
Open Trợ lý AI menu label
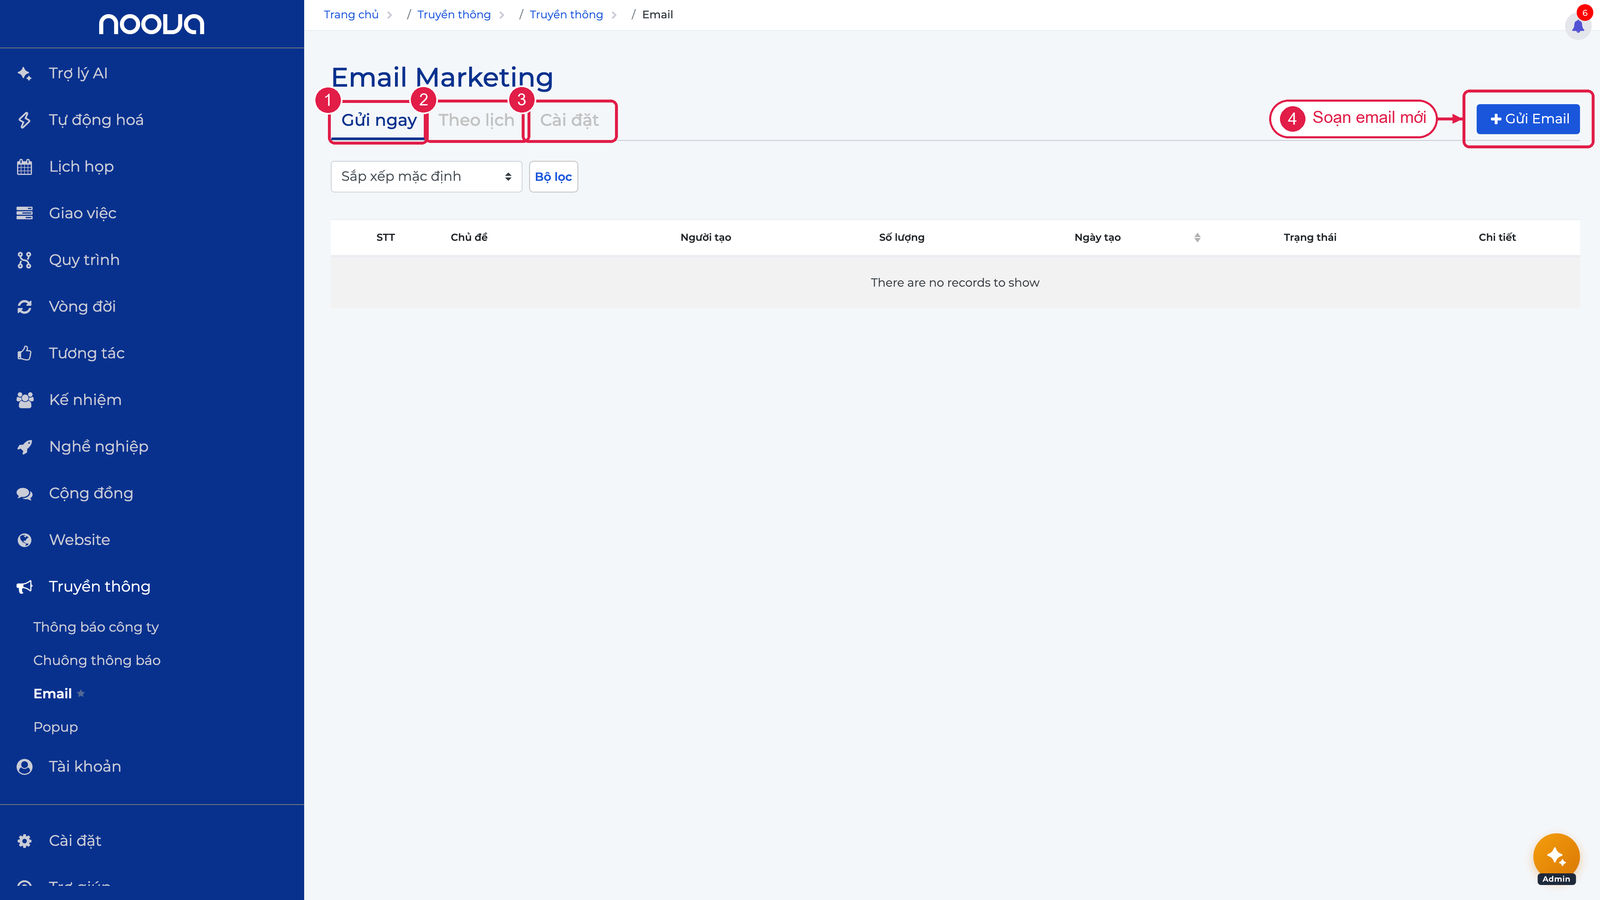(78, 73)
